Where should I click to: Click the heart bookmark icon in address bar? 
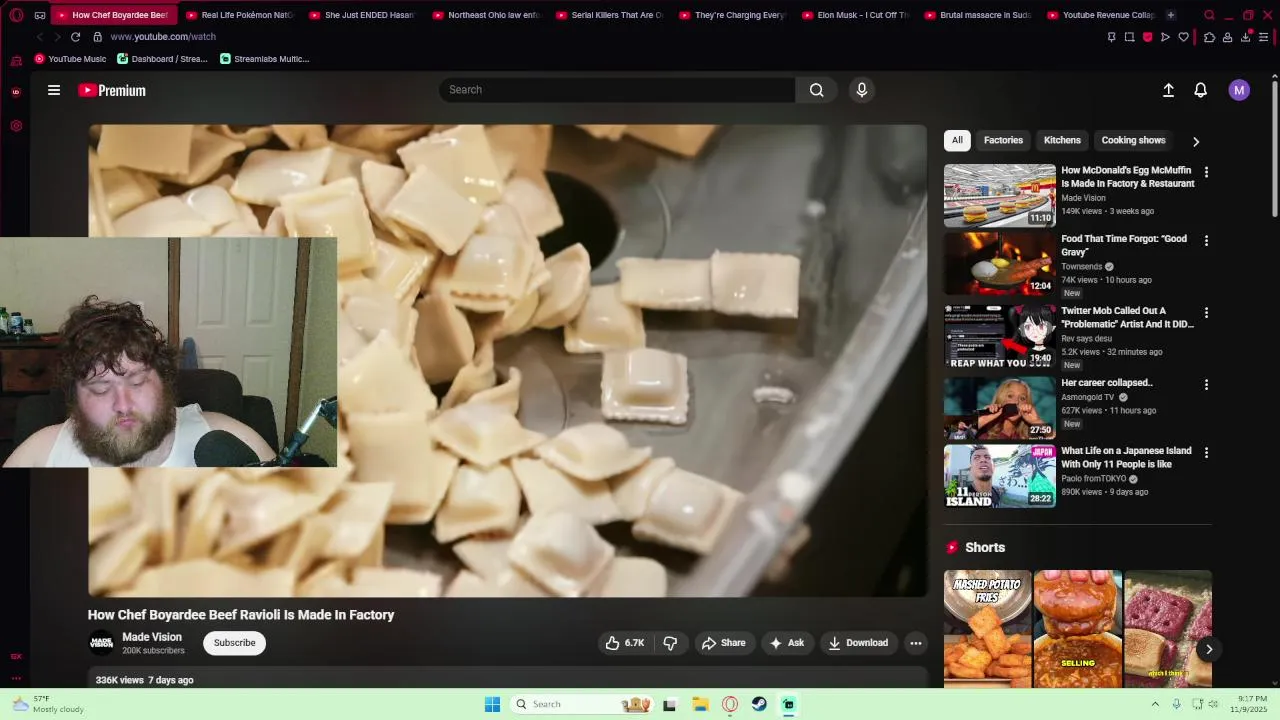[x=1183, y=37]
